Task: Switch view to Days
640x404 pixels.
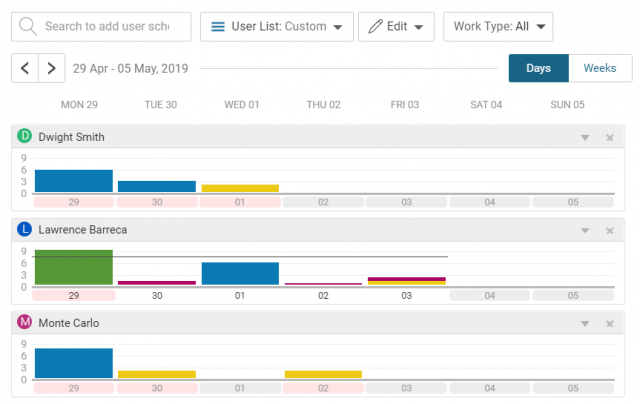Action: [x=538, y=68]
